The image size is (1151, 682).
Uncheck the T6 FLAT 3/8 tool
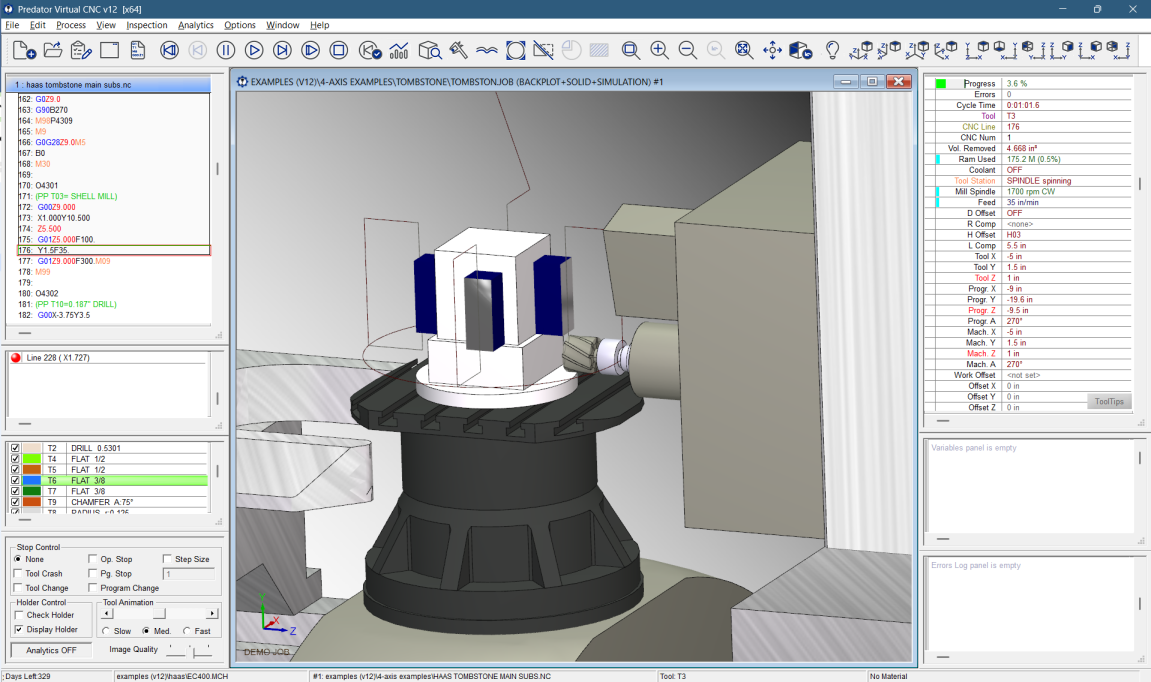14,481
